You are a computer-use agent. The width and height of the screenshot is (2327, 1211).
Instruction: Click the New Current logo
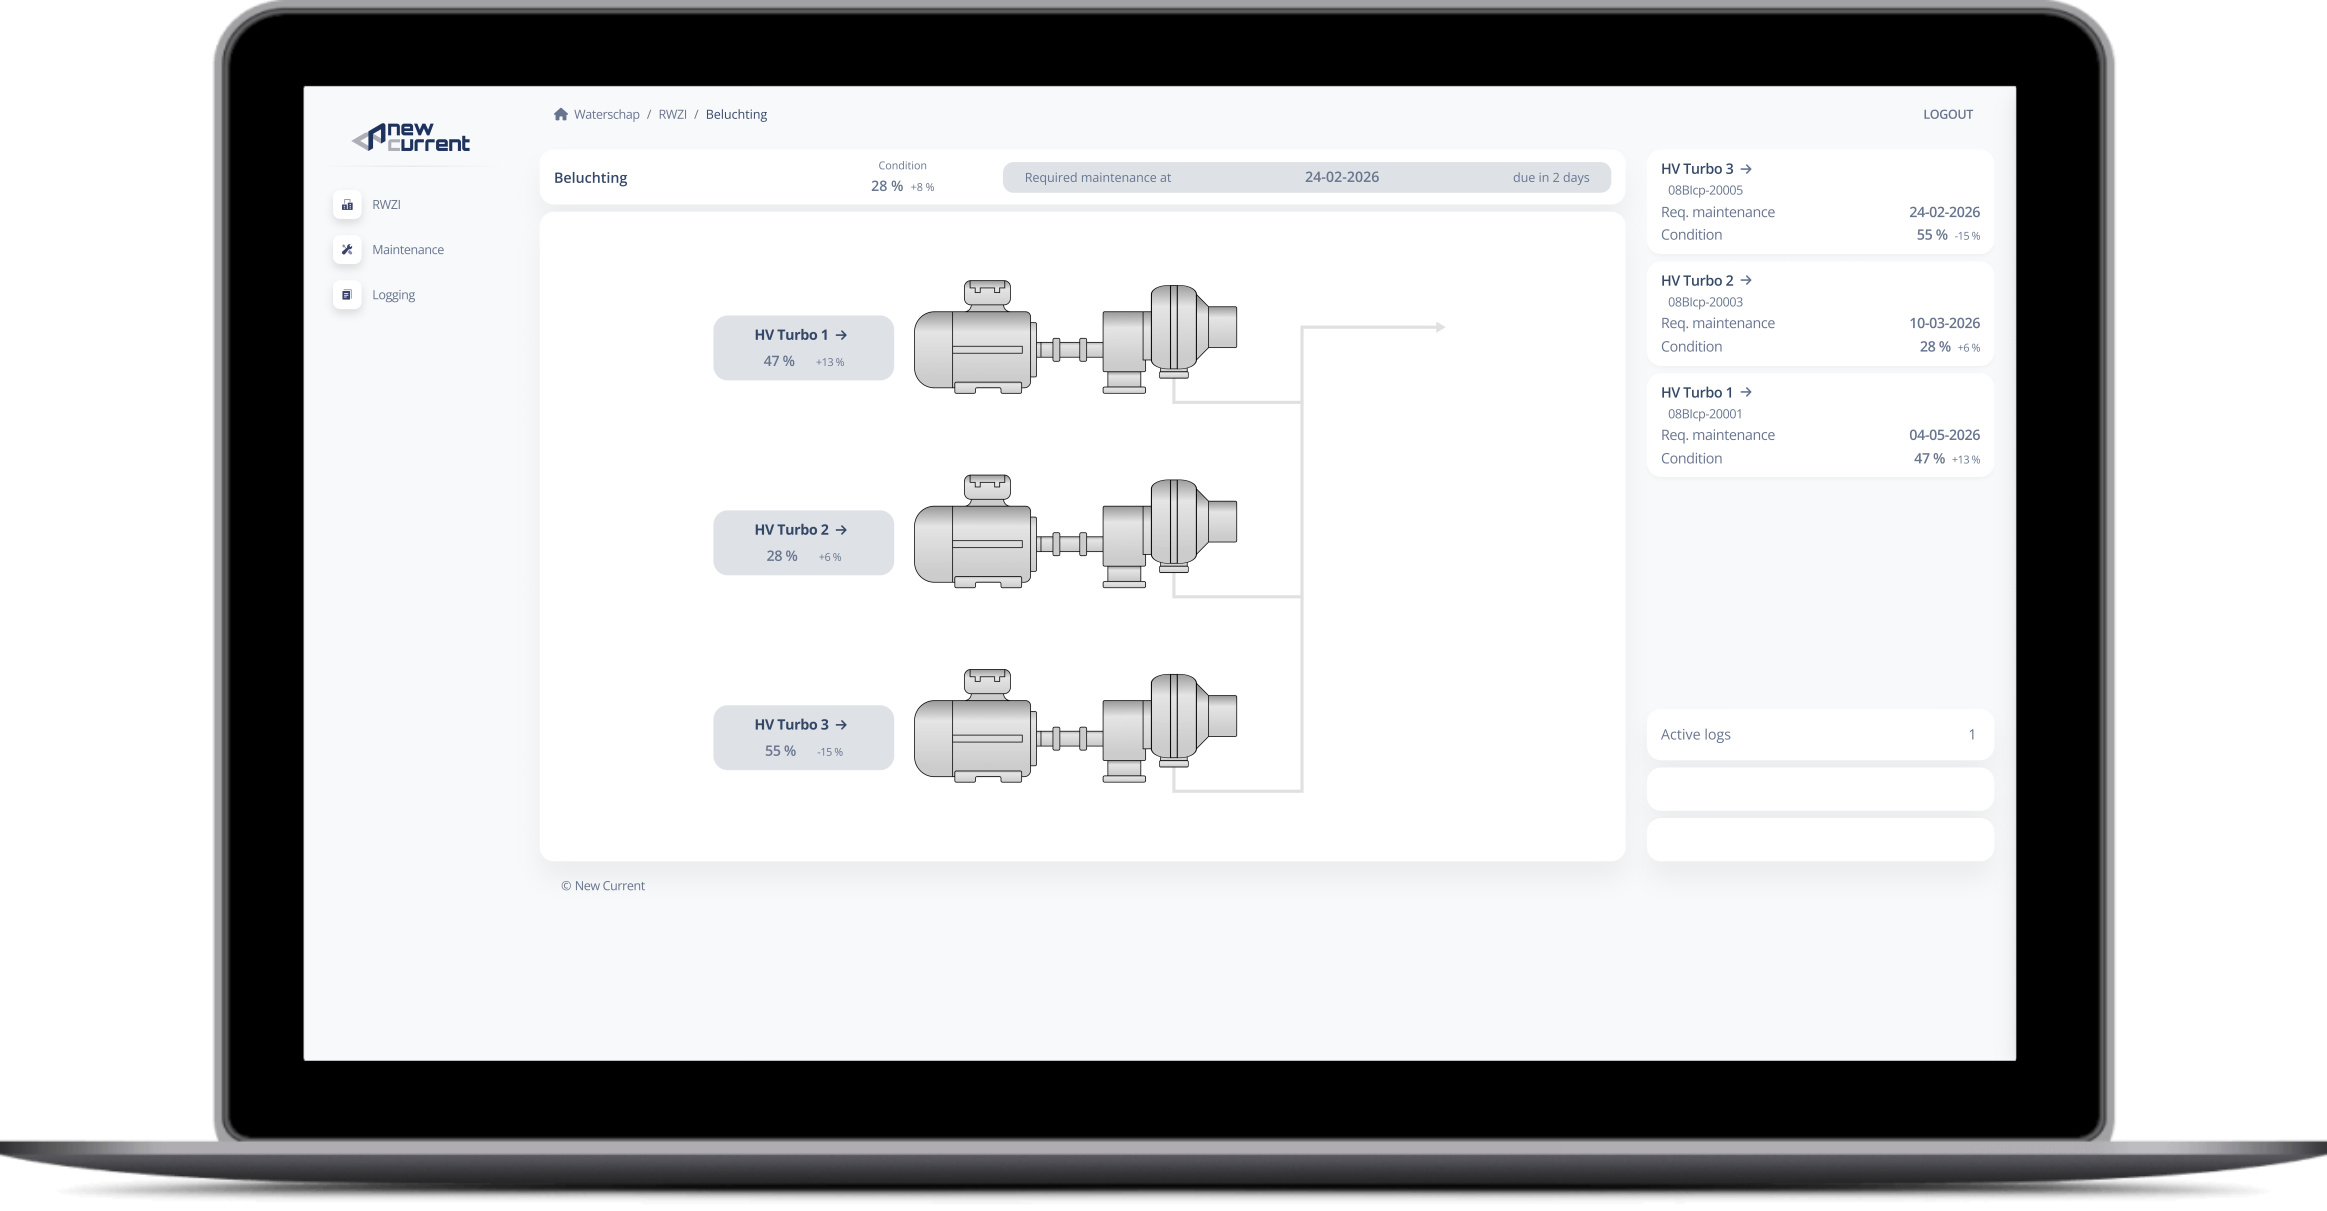point(411,138)
